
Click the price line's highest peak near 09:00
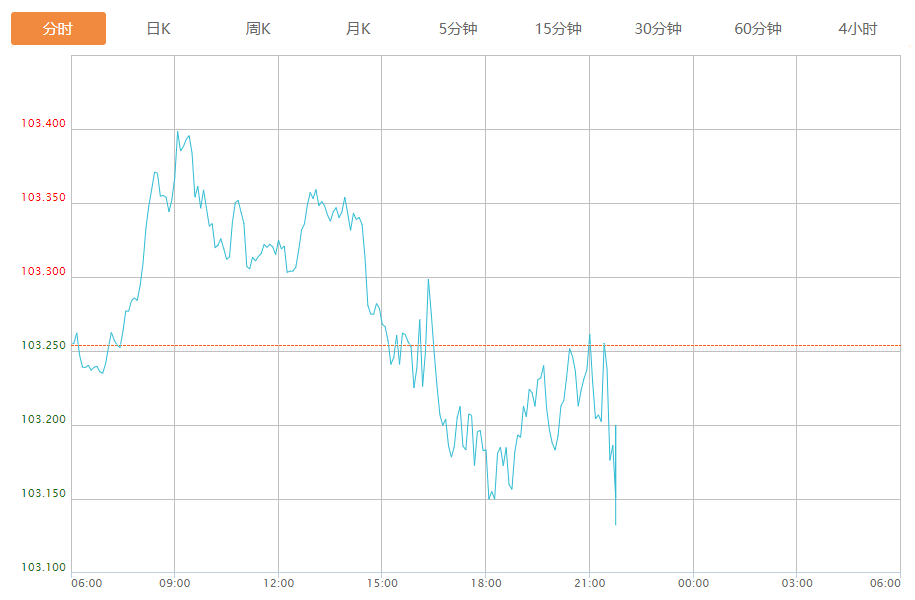(177, 132)
